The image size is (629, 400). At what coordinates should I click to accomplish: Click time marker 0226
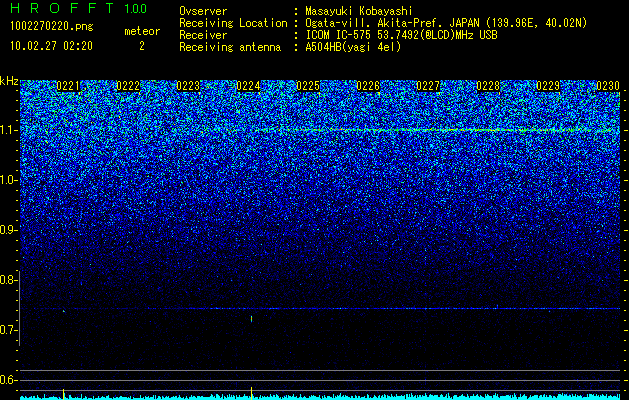368,86
